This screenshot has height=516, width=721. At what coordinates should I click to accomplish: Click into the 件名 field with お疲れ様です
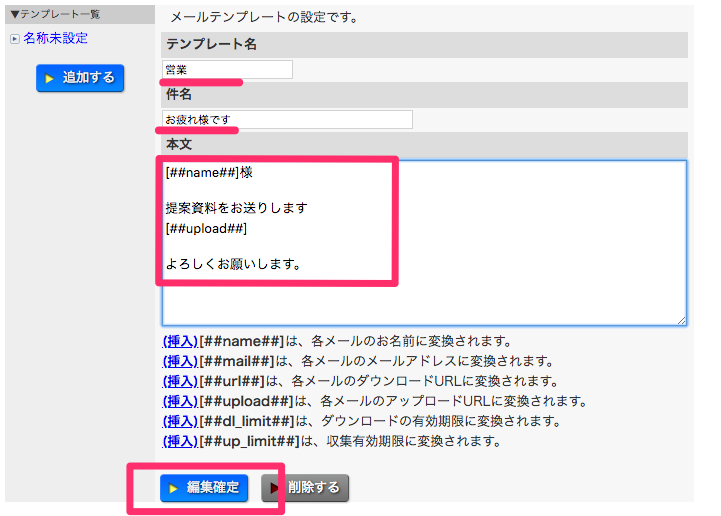point(287,119)
